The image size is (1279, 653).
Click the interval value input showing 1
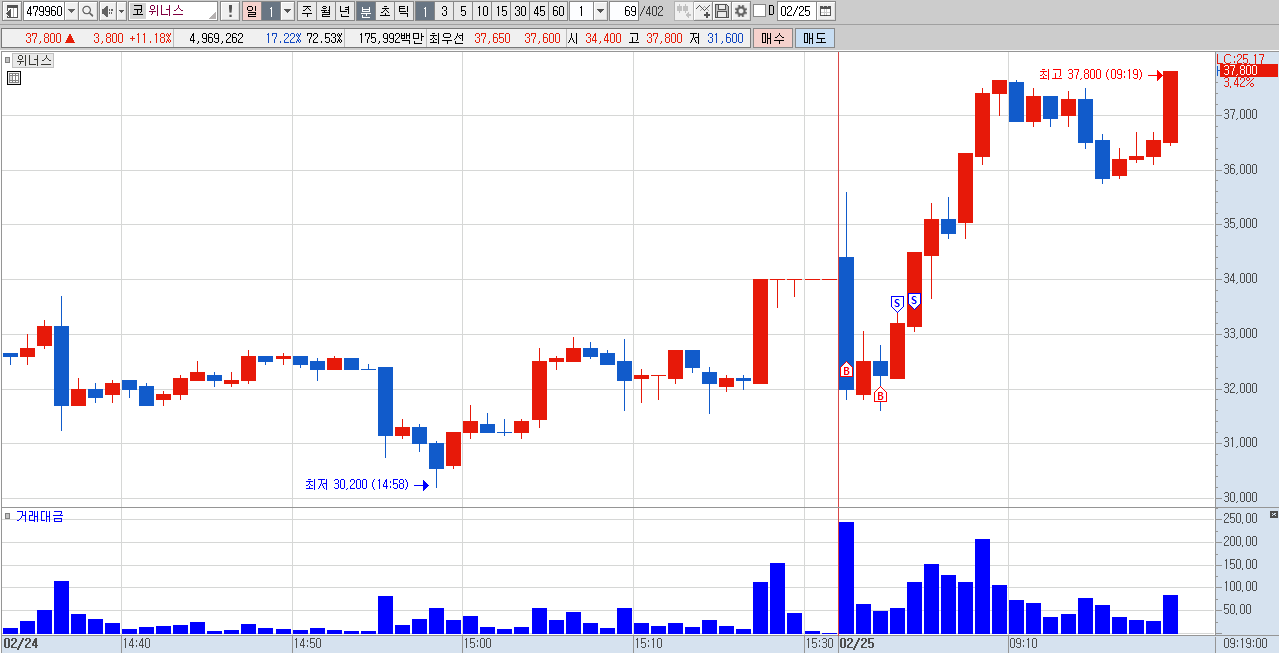(x=581, y=11)
